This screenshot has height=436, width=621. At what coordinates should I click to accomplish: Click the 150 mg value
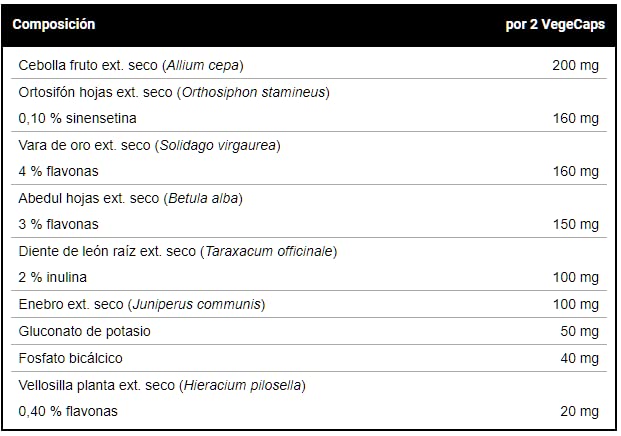coord(575,224)
